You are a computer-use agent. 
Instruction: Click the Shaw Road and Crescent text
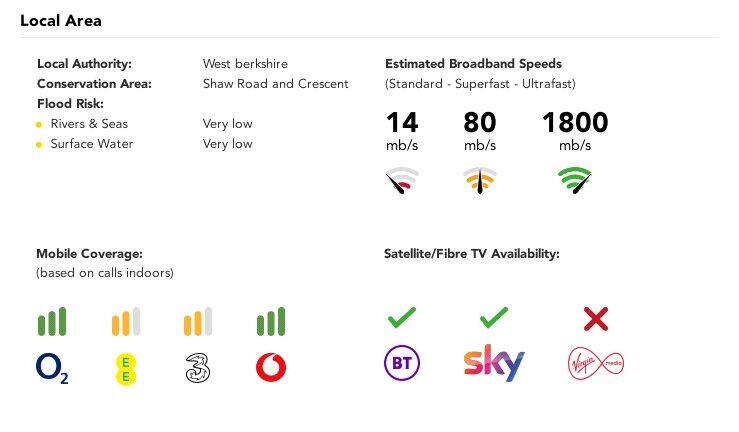point(275,84)
